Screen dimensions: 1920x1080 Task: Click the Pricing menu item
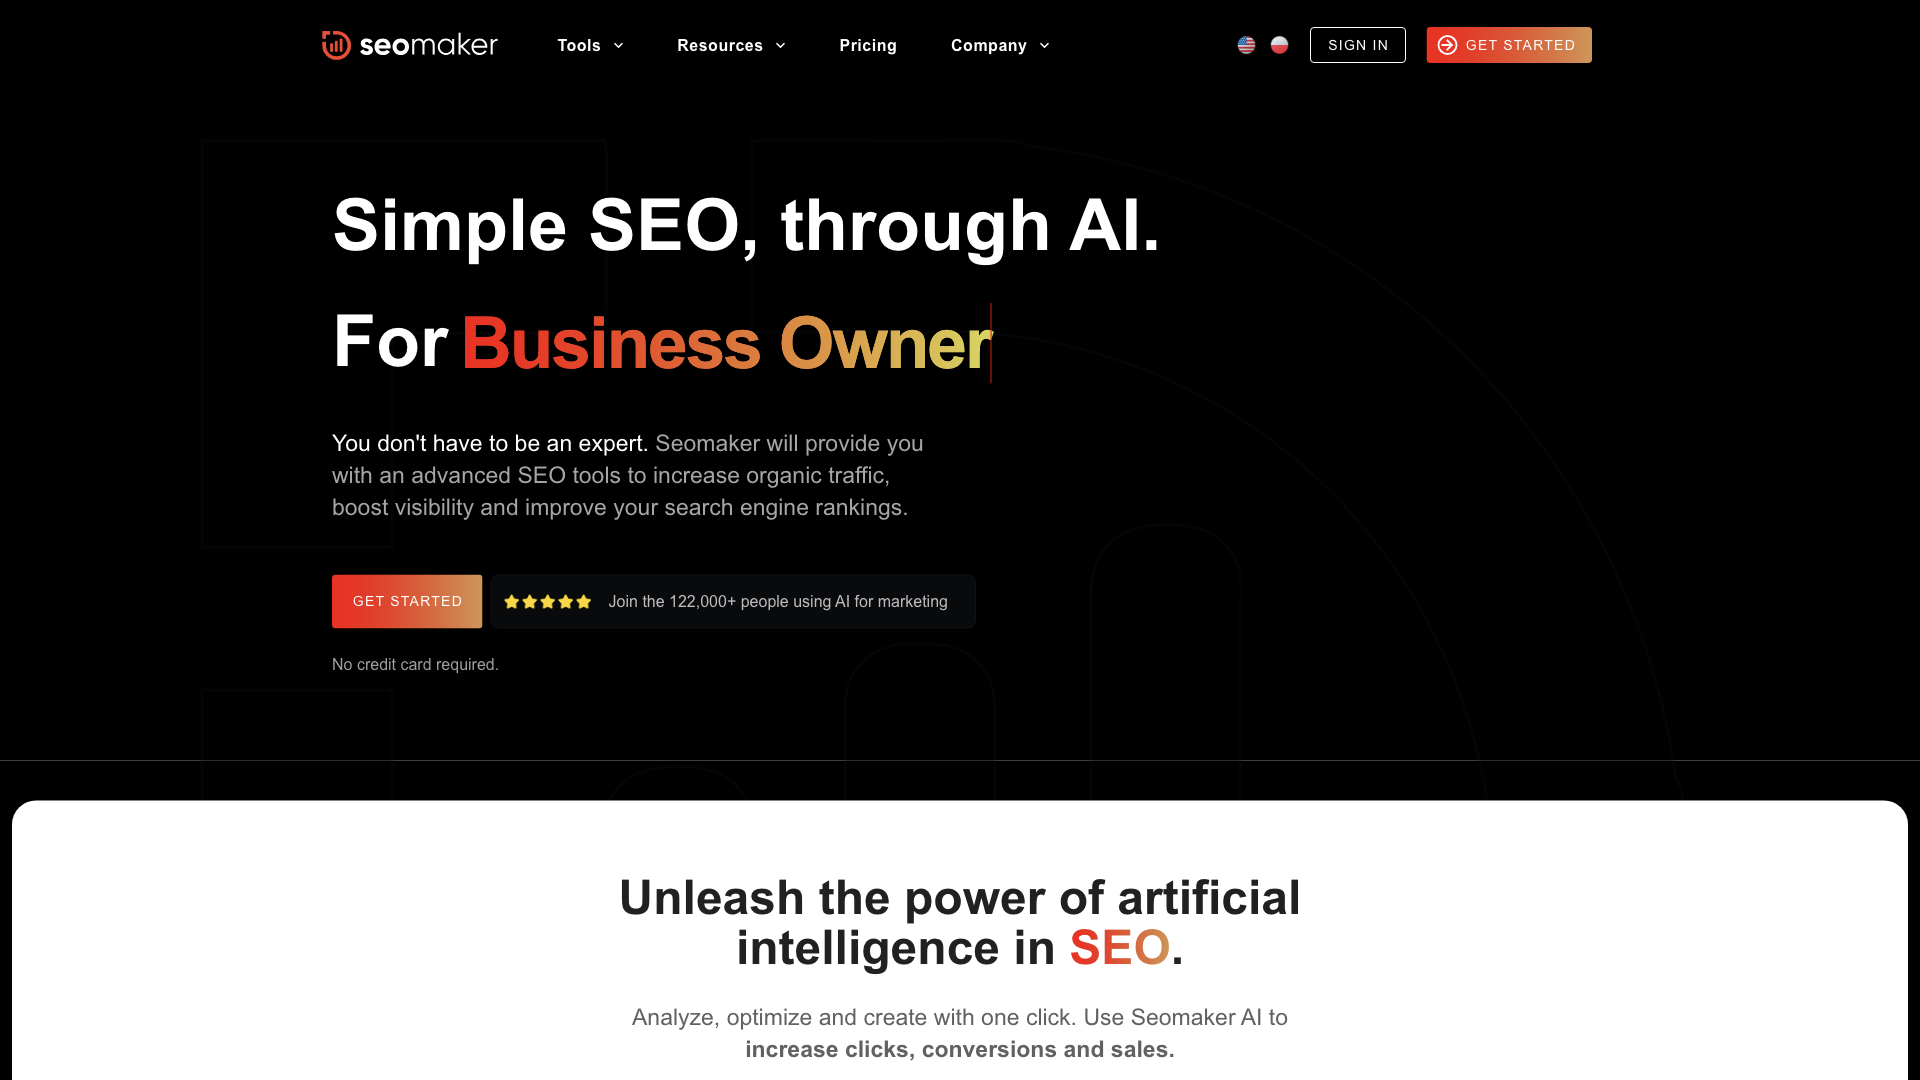click(868, 45)
